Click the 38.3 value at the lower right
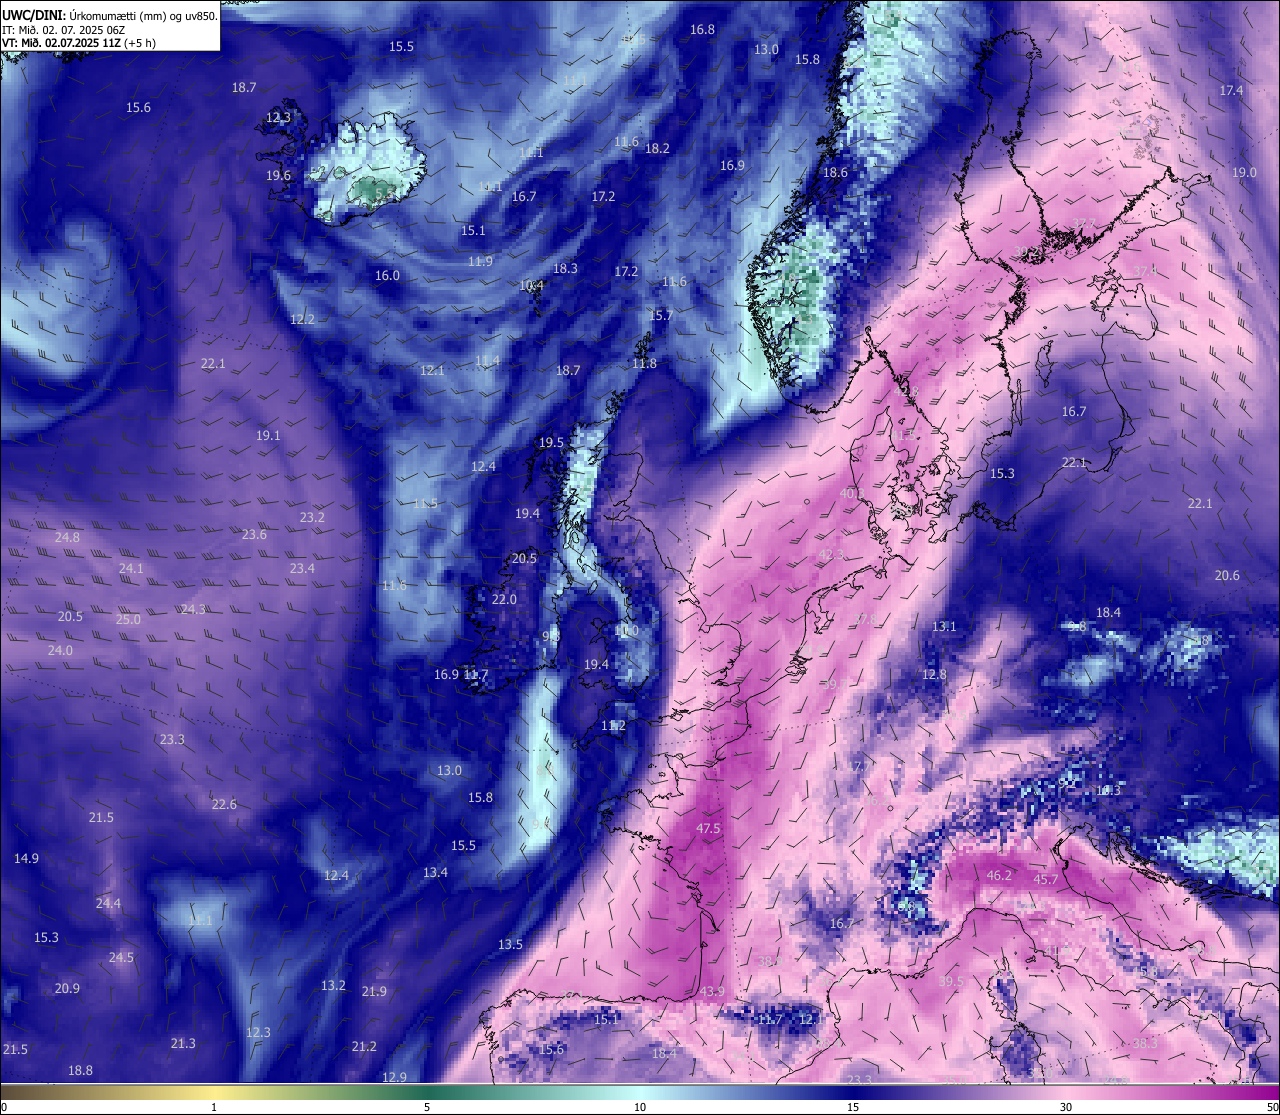 pos(1145,1043)
